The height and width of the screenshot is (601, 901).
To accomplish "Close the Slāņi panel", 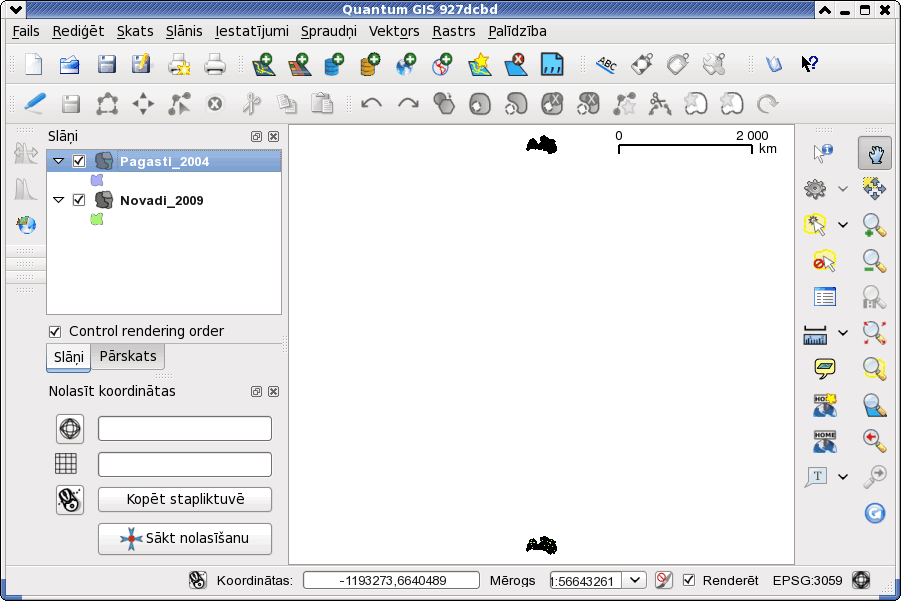I will coord(274,136).
